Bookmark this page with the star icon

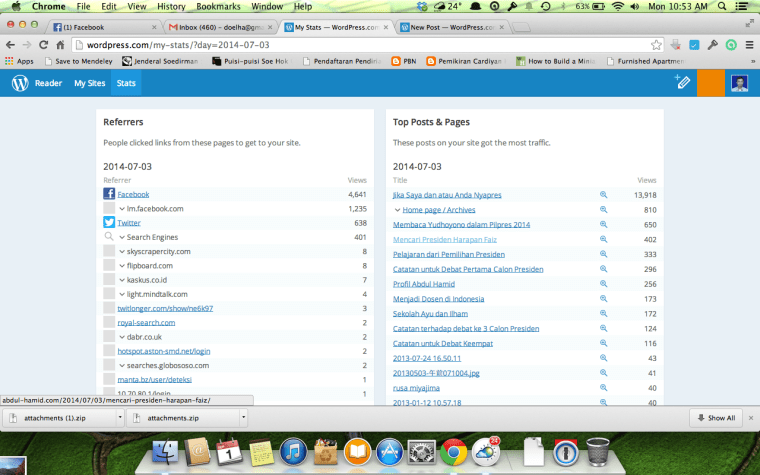pos(656,45)
